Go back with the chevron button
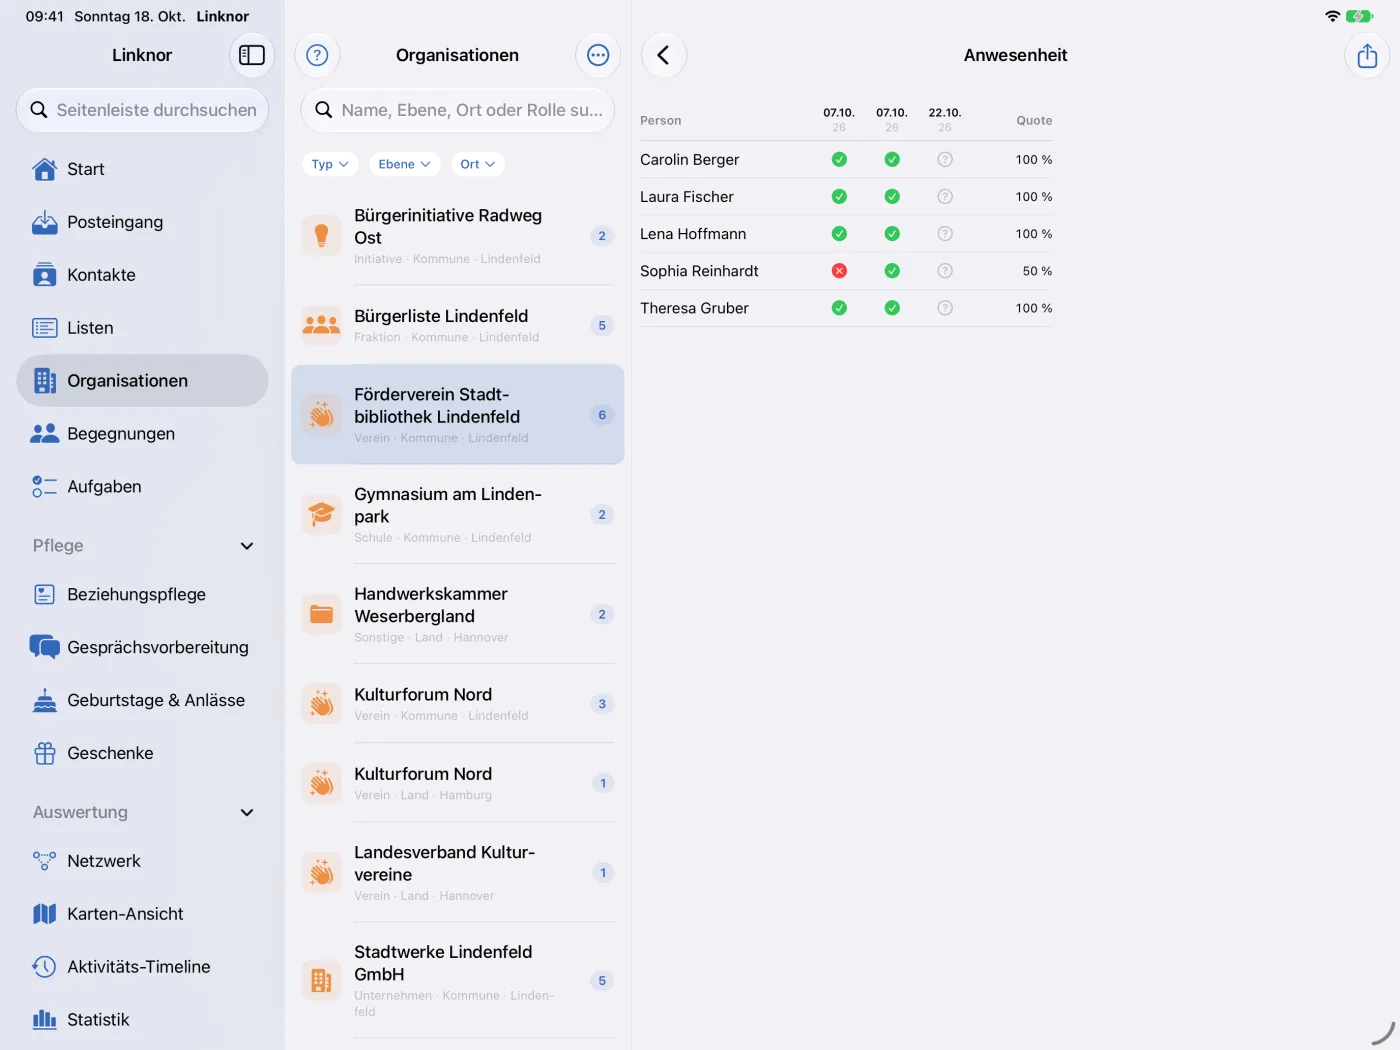The height and width of the screenshot is (1050, 1400). tap(664, 55)
